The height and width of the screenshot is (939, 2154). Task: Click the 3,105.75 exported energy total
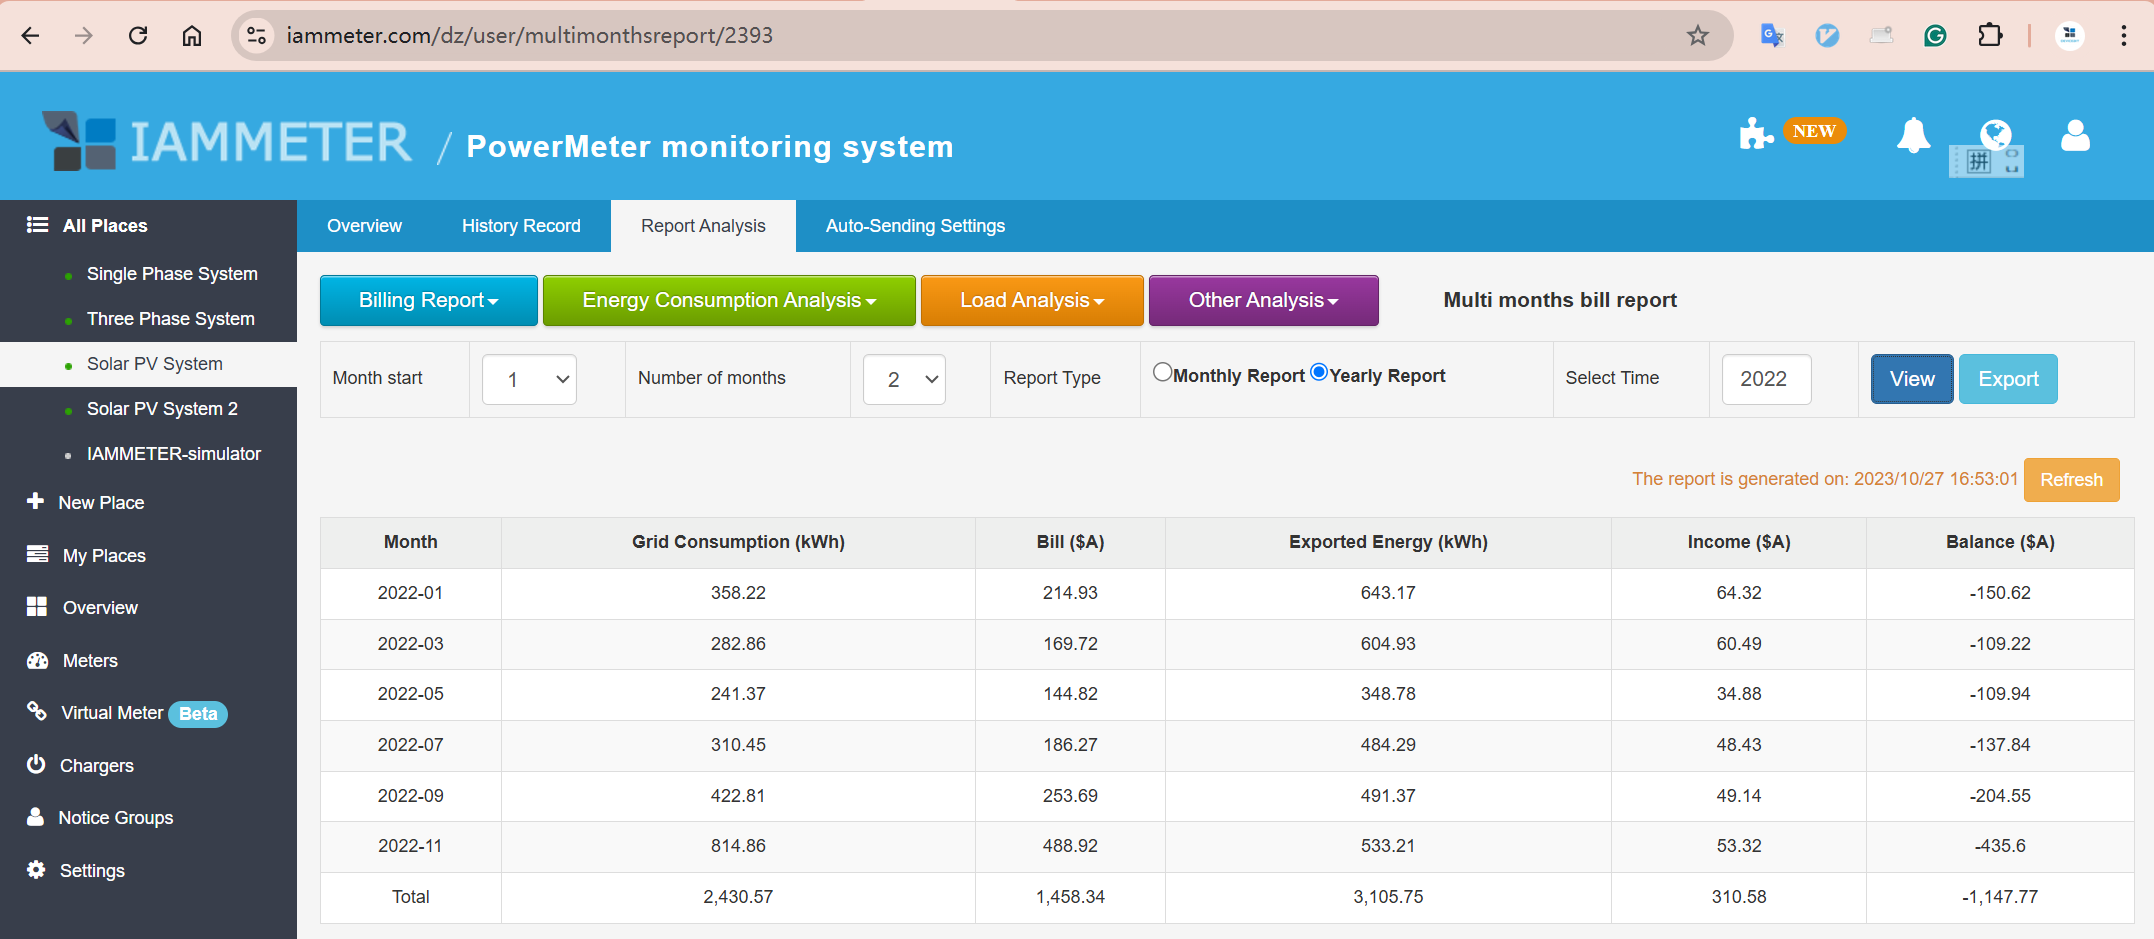coord(1388,897)
